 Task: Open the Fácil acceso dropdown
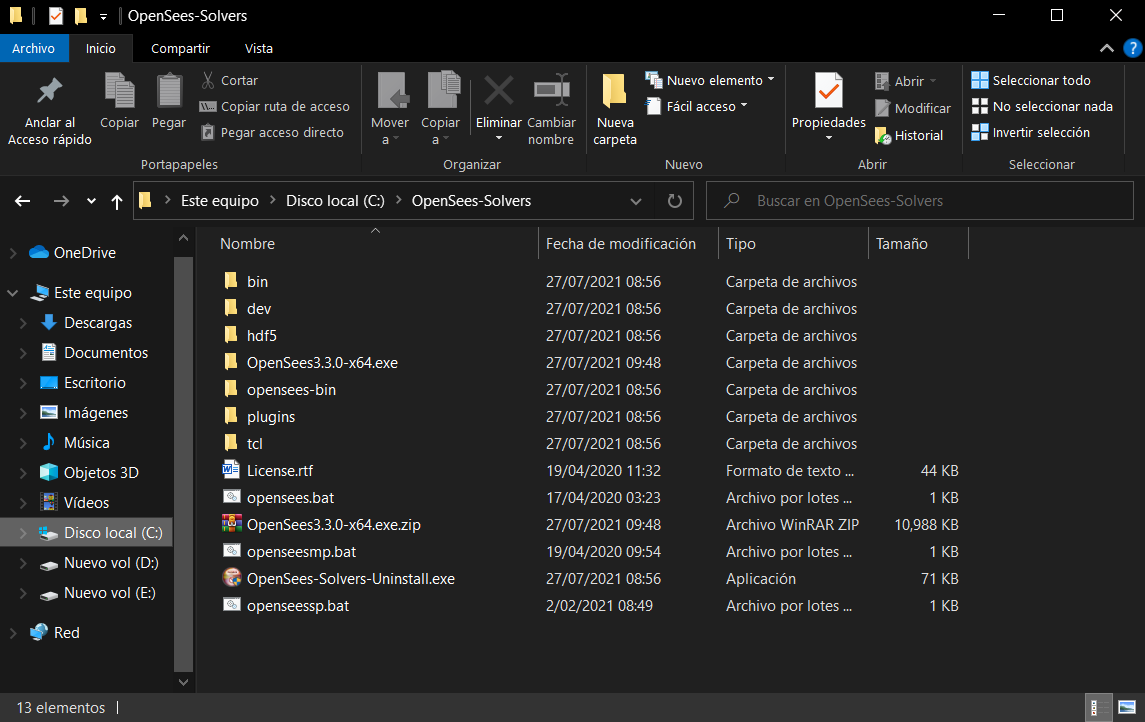pyautogui.click(x=697, y=107)
